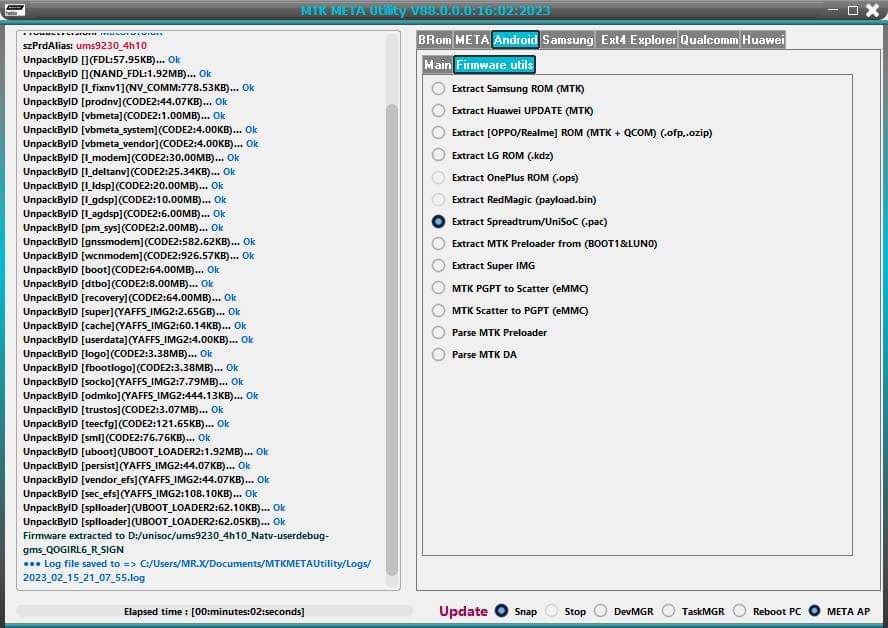Select Extract RedMagic (payload.bin)
Image resolution: width=888 pixels, height=628 pixels.
coord(438,199)
